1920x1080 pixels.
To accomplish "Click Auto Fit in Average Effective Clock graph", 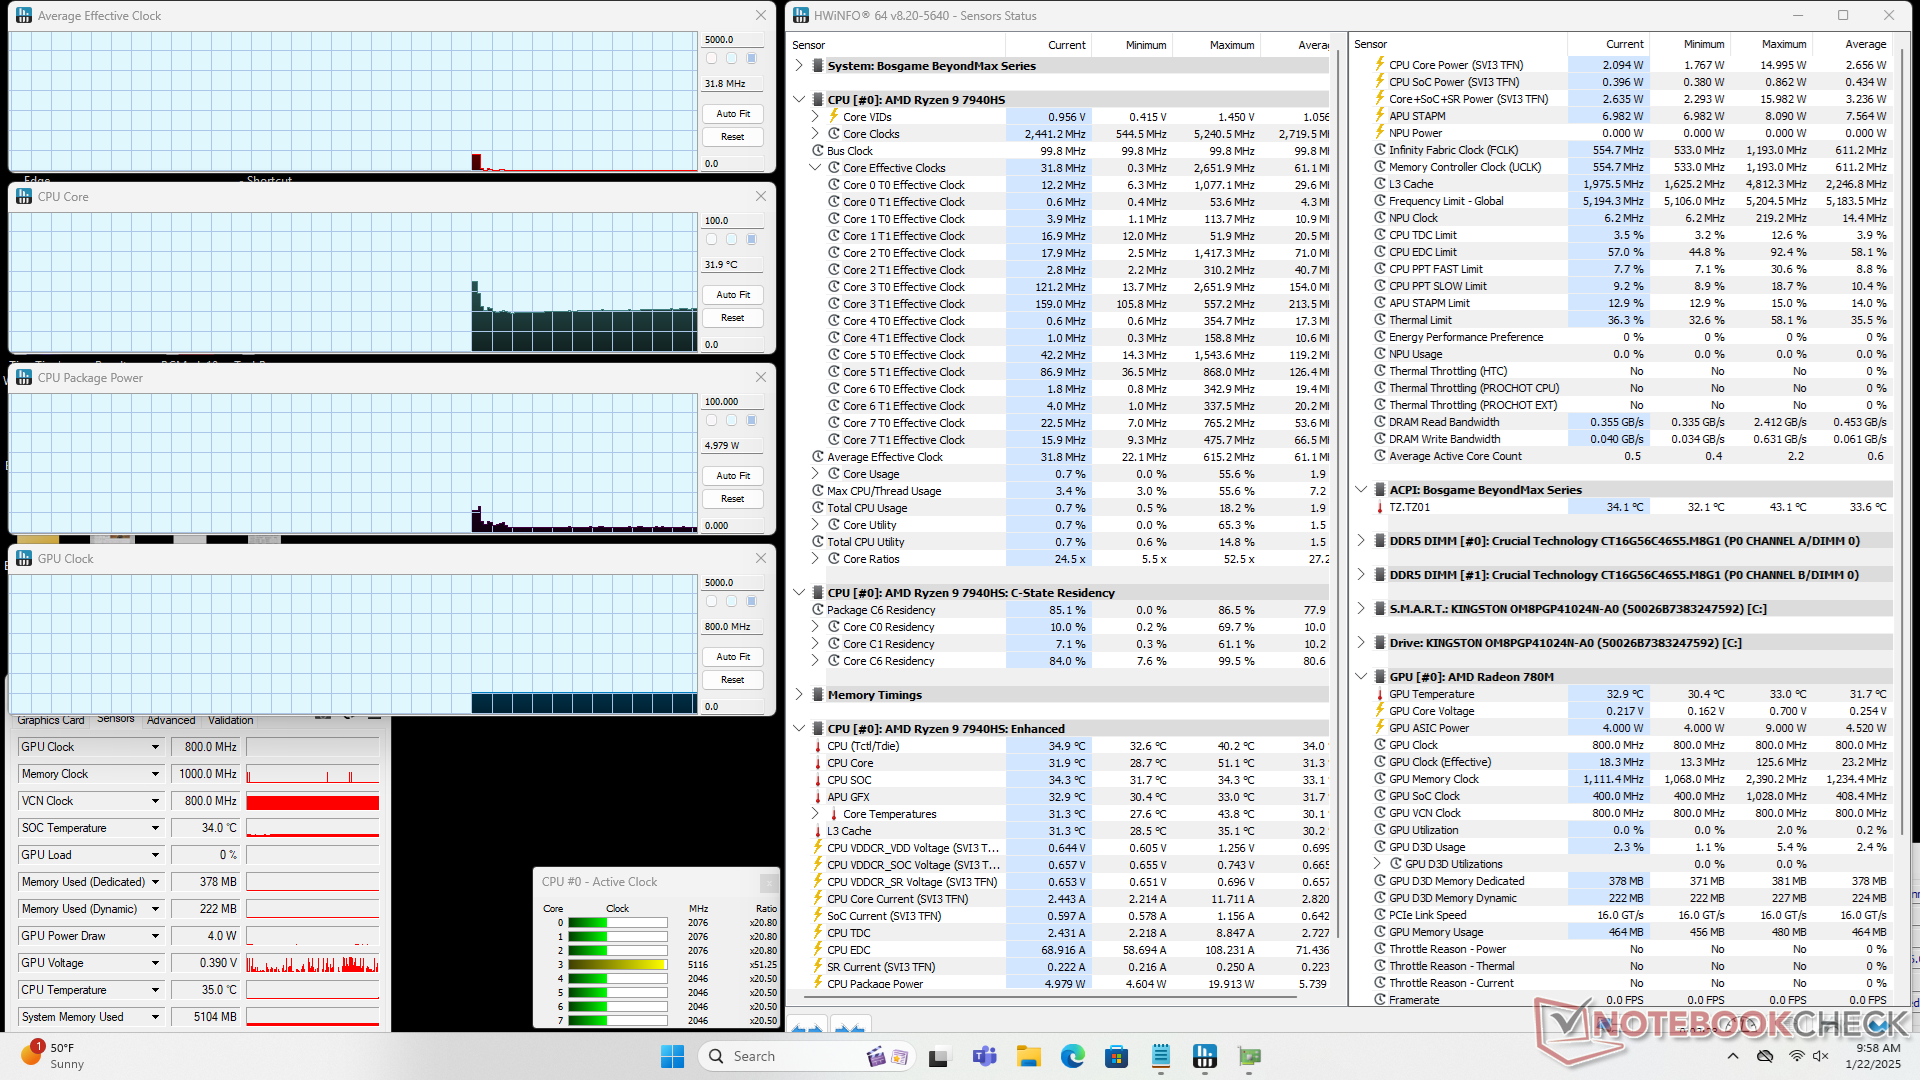I will 733,114.
